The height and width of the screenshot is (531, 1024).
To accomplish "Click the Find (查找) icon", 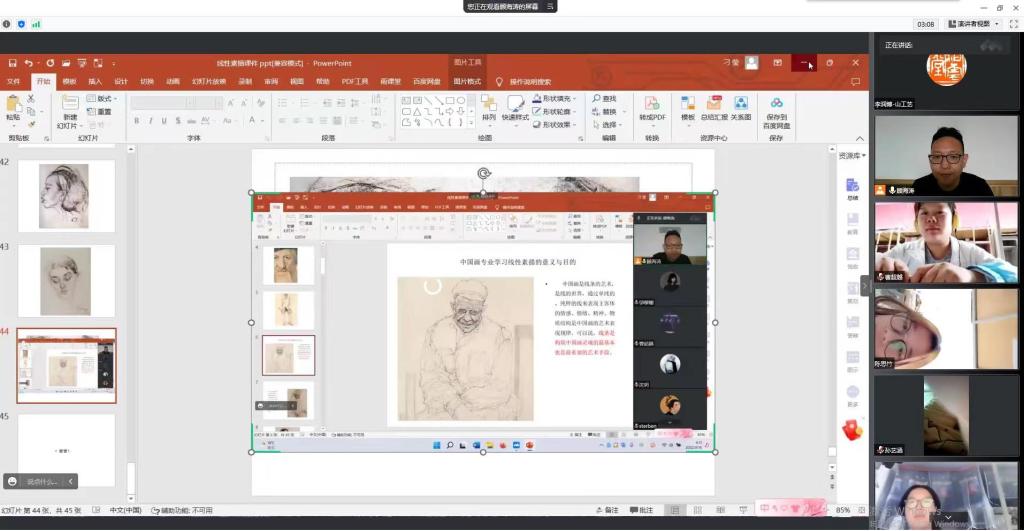I will [x=604, y=99].
